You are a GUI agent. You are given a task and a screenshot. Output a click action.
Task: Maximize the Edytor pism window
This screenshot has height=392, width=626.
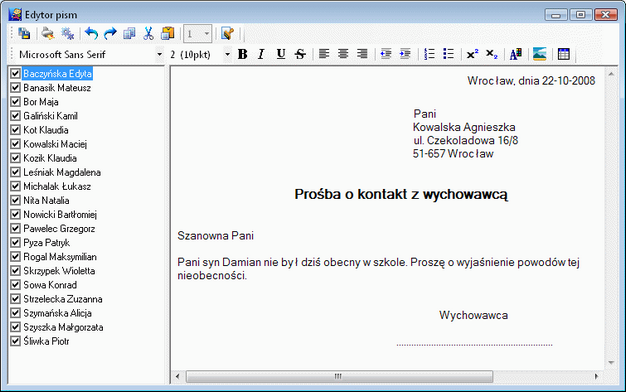[x=580, y=15]
